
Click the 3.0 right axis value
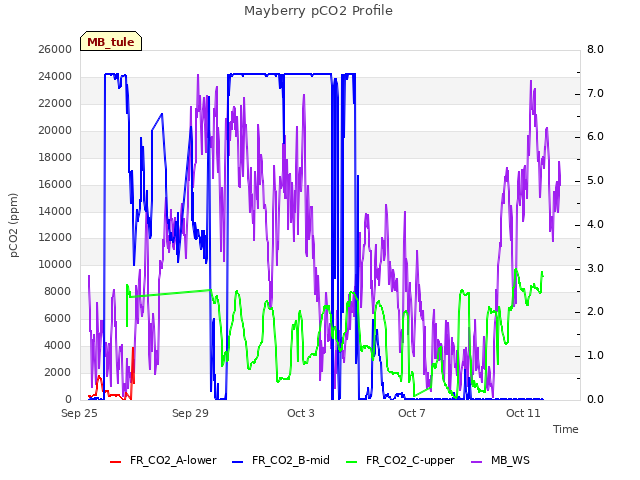[x=595, y=269]
